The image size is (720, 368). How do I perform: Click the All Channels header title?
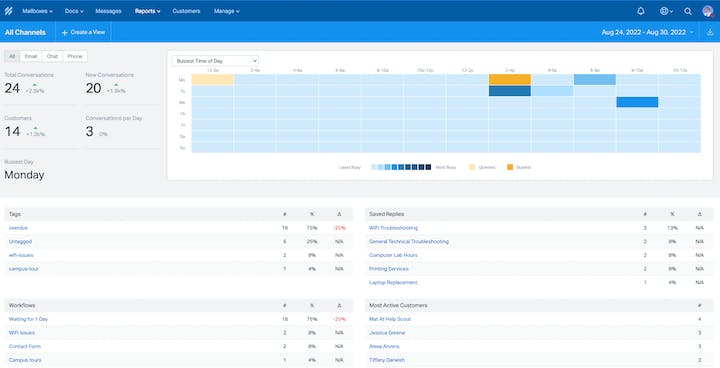pyautogui.click(x=25, y=32)
